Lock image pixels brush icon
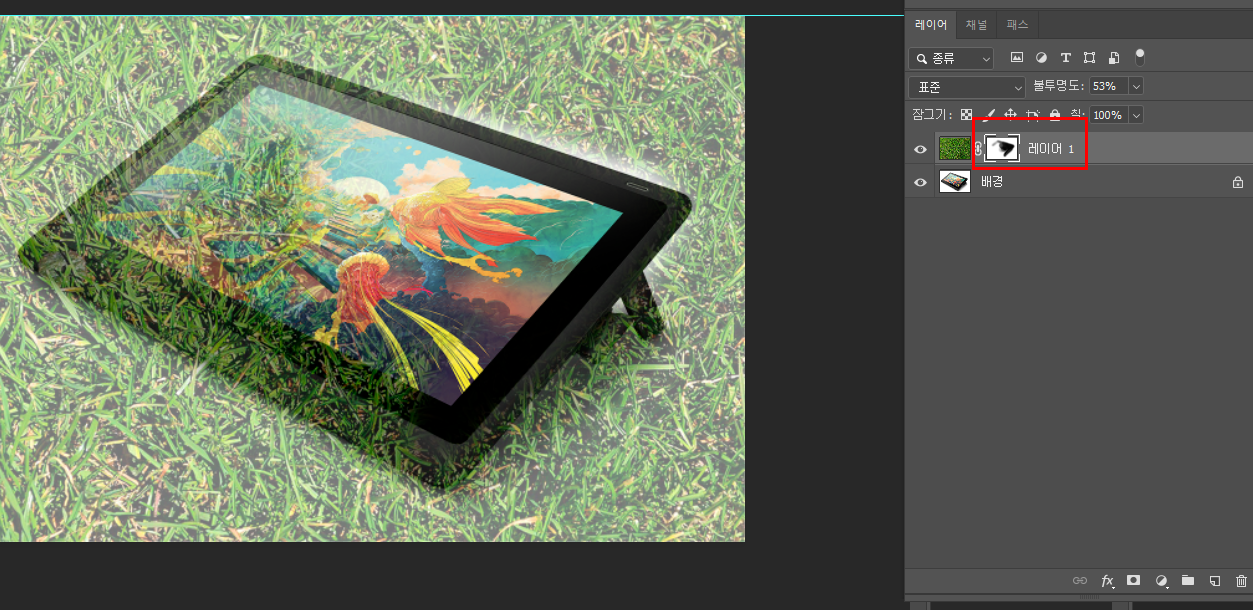Image resolution: width=1253 pixels, height=610 pixels. (x=988, y=115)
